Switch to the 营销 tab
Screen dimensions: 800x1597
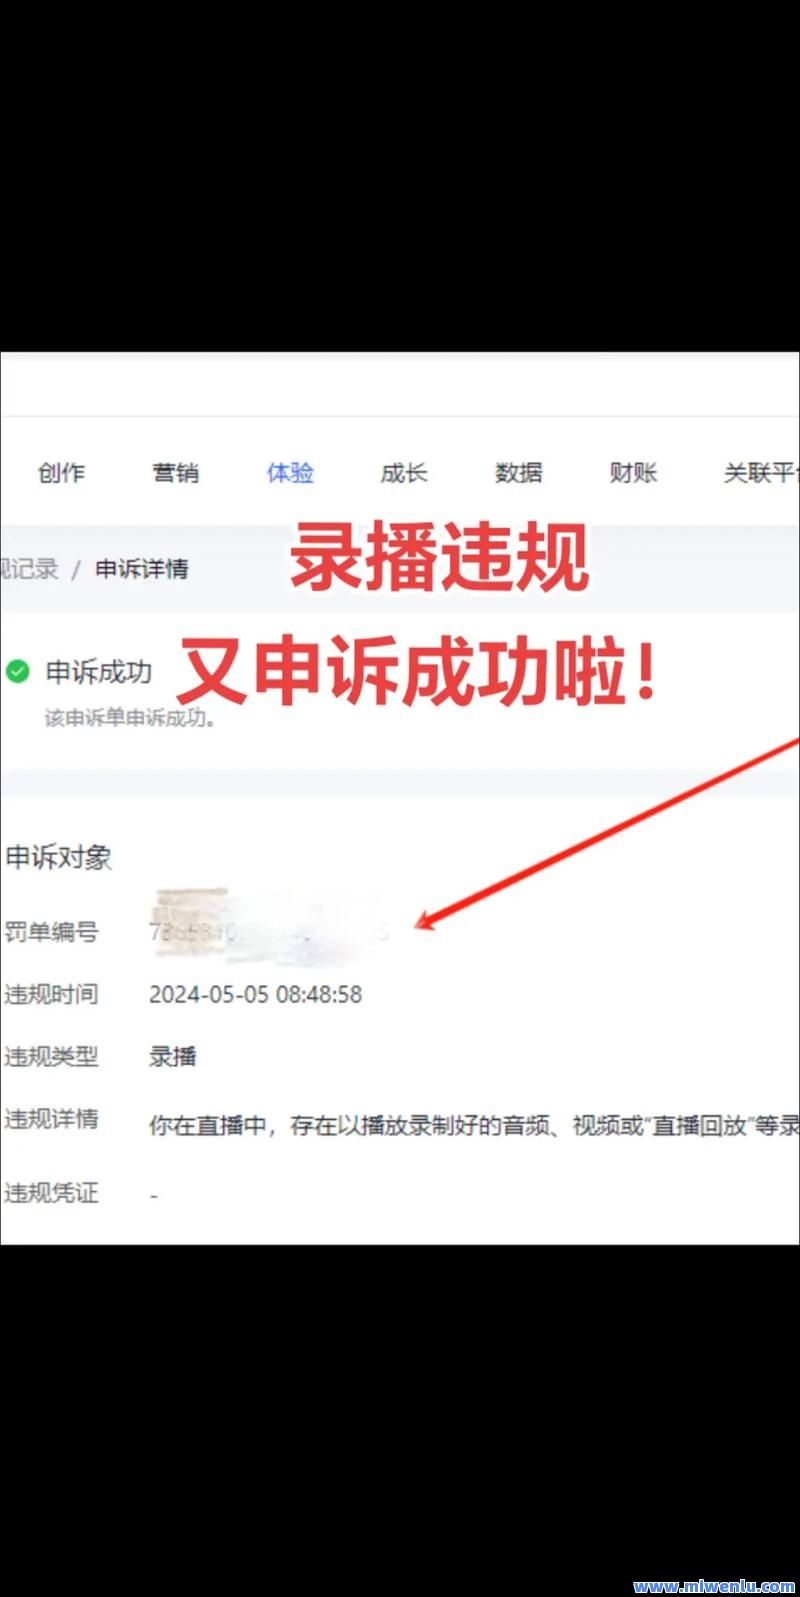(176, 473)
